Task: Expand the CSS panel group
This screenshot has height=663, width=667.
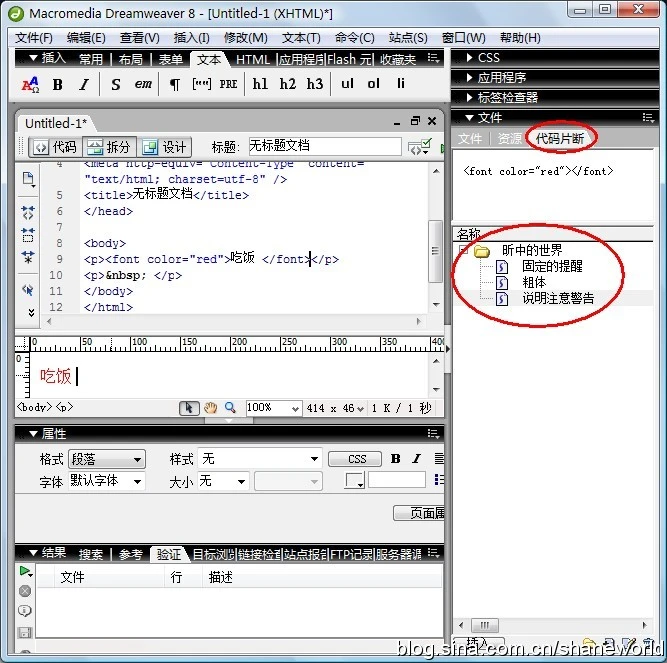Action: tap(489, 58)
